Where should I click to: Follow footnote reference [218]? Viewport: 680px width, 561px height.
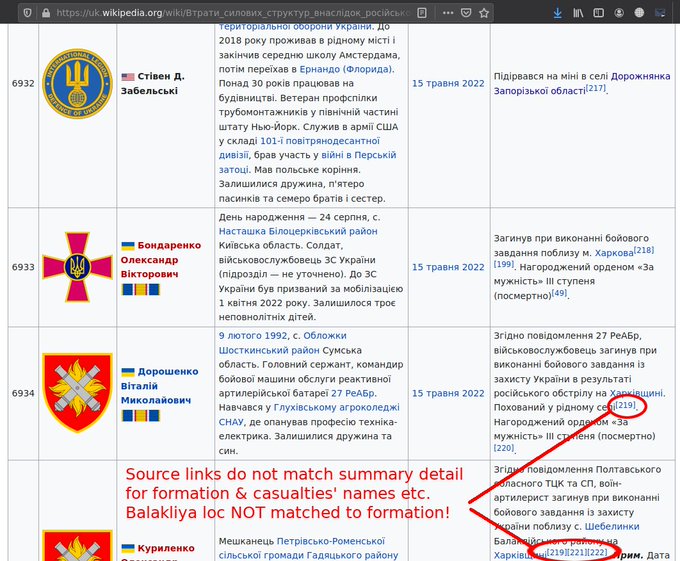click(644, 250)
